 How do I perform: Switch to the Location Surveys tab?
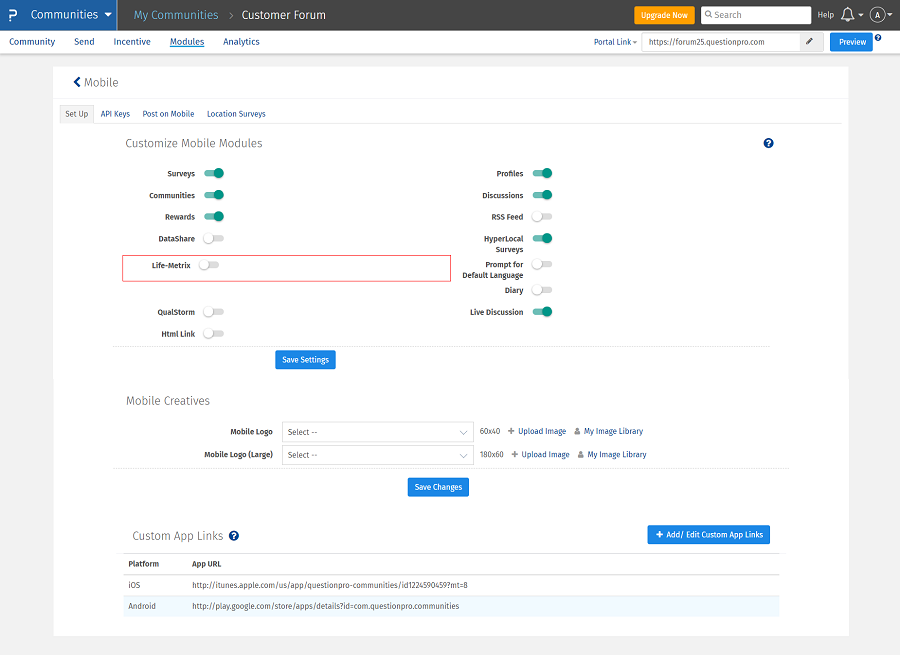[x=236, y=114]
